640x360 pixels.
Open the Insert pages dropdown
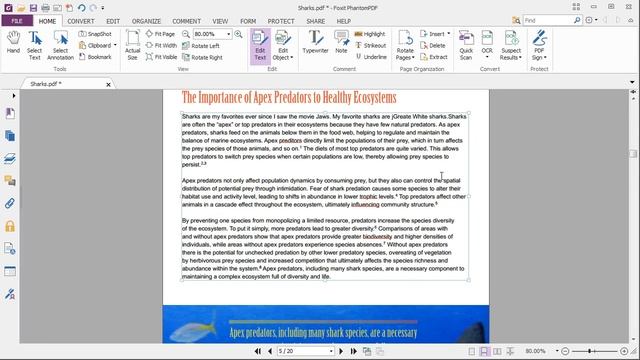[x=435, y=34]
